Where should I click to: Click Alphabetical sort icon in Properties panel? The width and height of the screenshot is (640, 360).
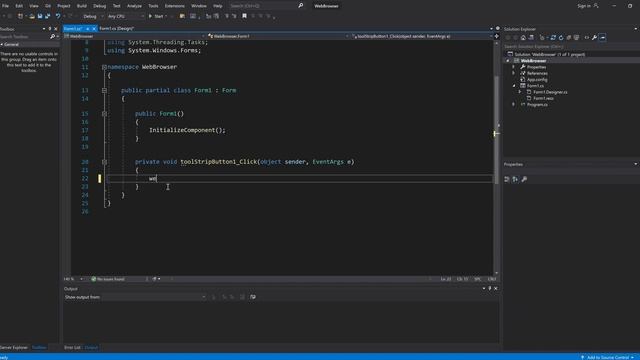click(516, 179)
